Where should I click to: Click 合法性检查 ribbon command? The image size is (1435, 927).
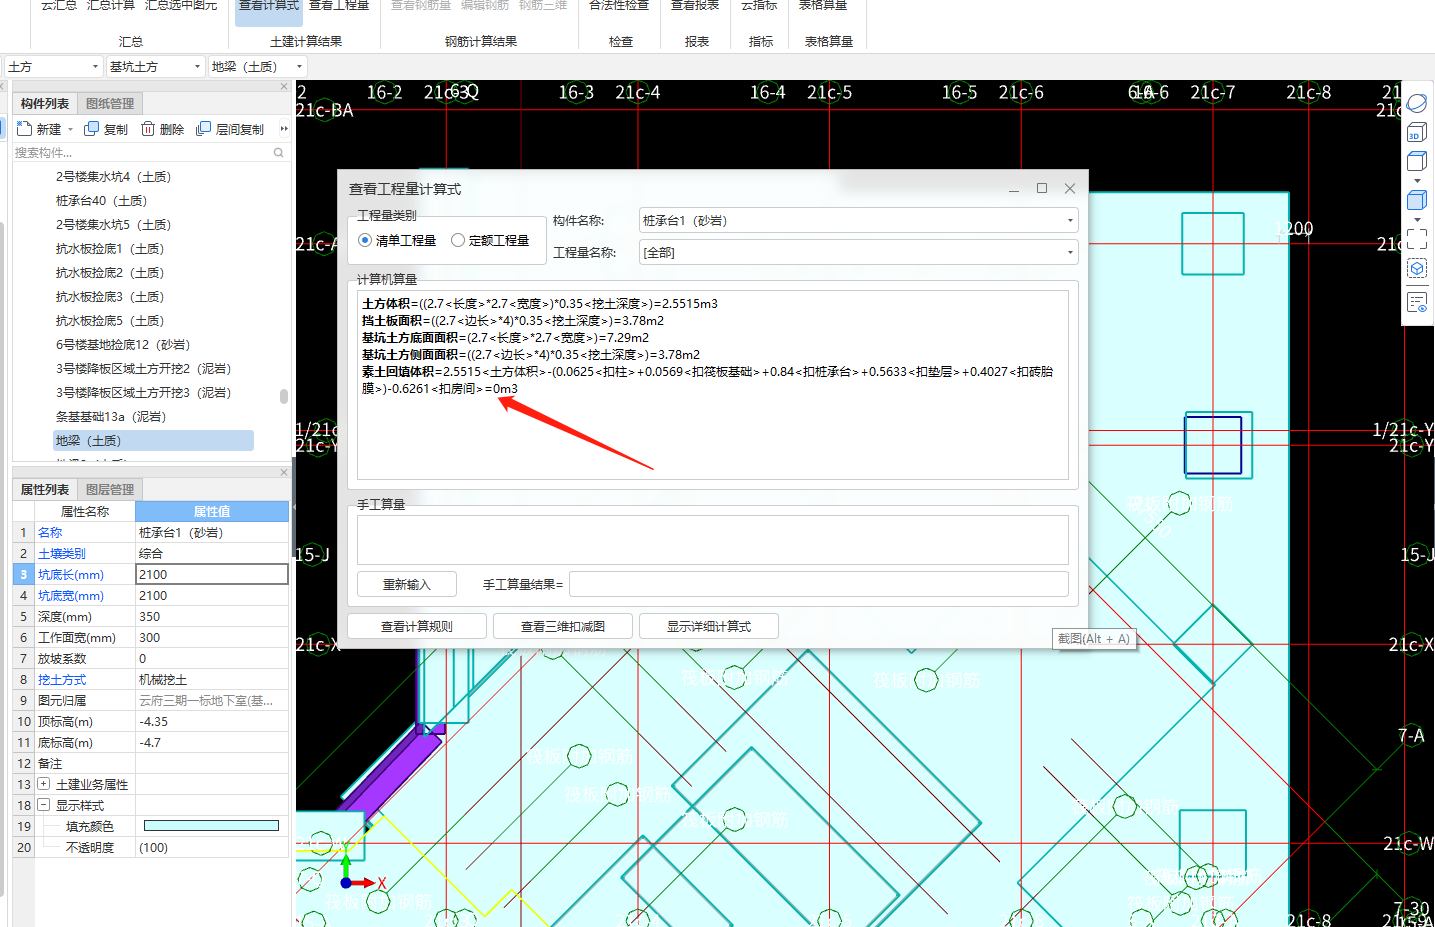tap(619, 6)
